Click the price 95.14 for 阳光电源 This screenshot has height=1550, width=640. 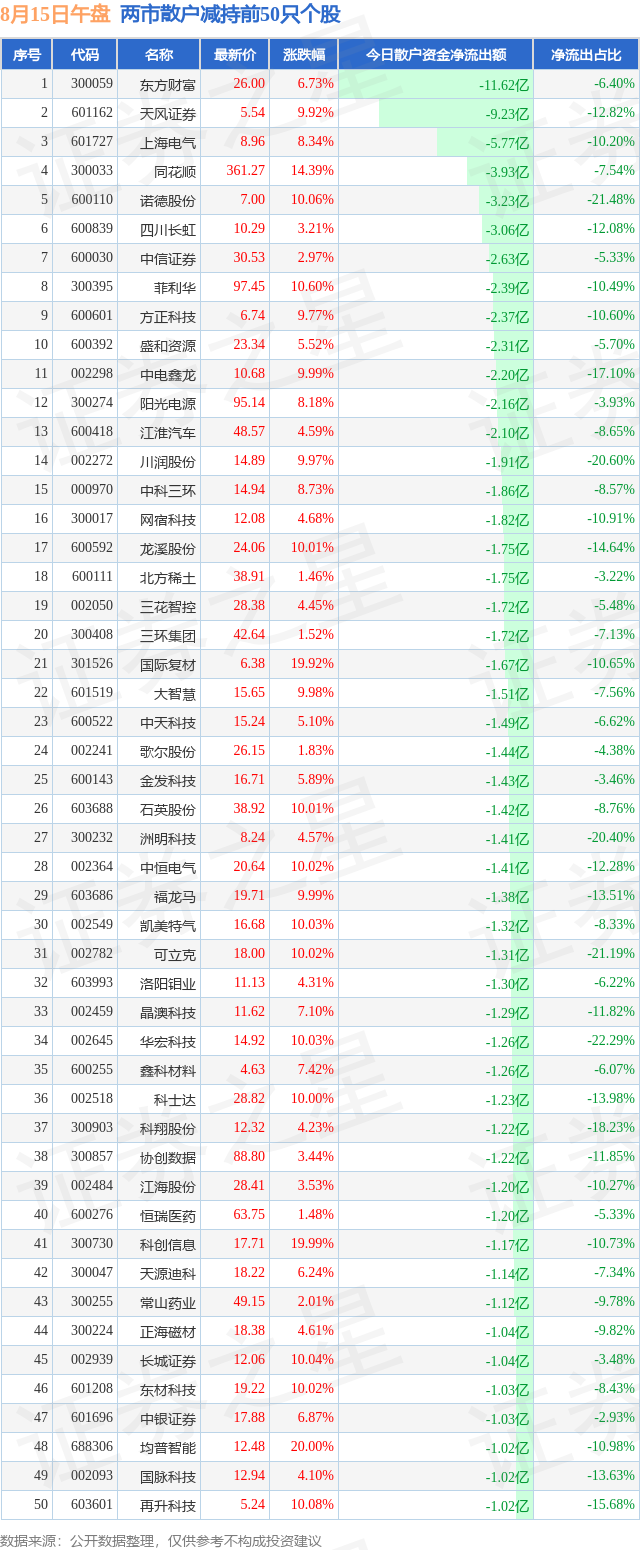tap(249, 403)
